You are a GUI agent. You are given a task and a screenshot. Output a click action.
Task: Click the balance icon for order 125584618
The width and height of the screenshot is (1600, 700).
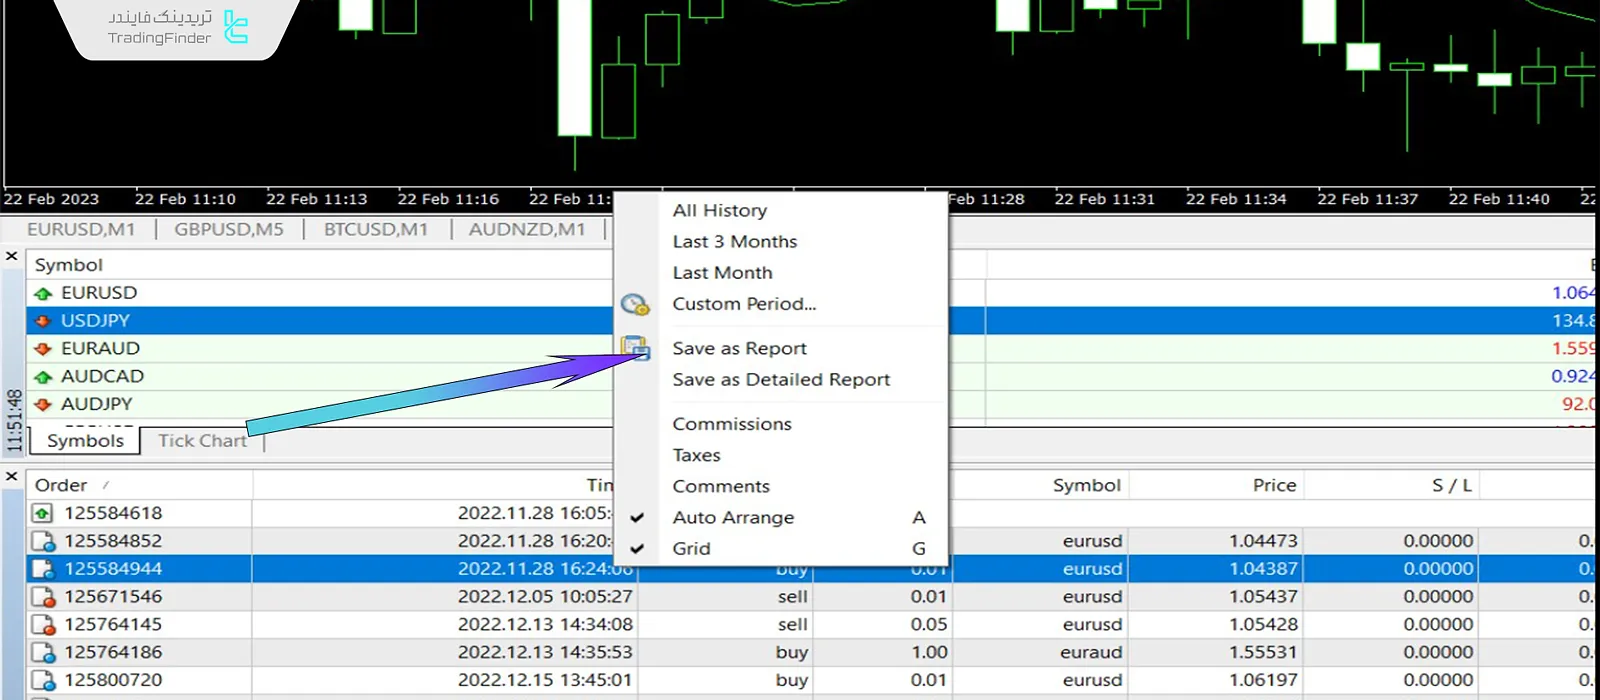(x=43, y=514)
